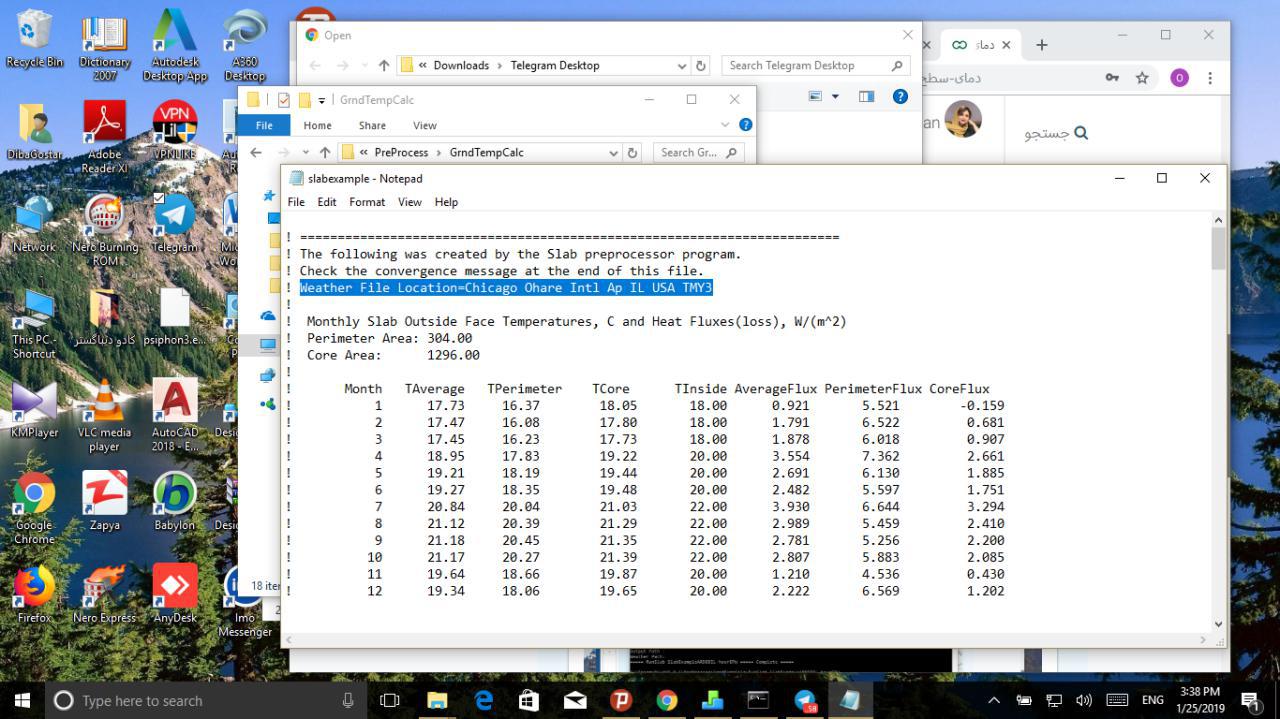Launch Firefox from the desktop
This screenshot has width=1280, height=719.
coord(34,593)
